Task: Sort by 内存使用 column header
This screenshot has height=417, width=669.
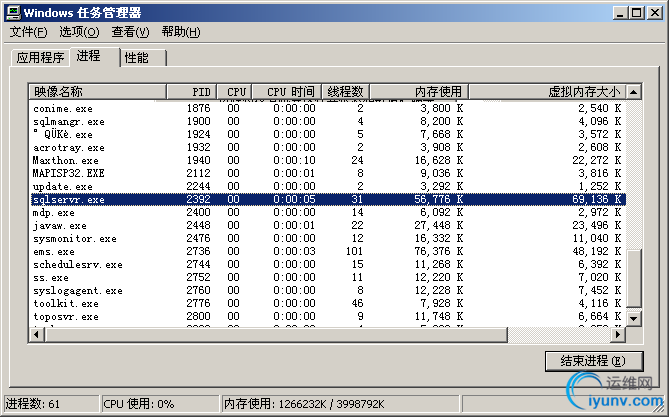Action: point(419,92)
